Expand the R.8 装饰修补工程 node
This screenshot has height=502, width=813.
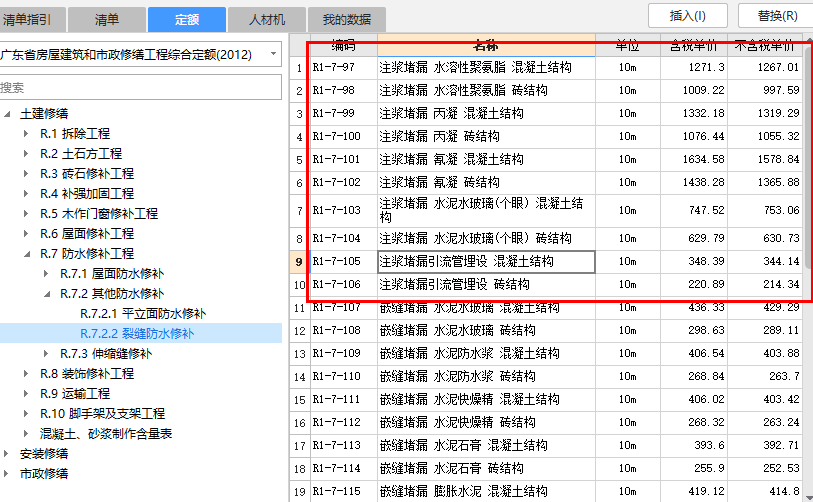point(26,373)
